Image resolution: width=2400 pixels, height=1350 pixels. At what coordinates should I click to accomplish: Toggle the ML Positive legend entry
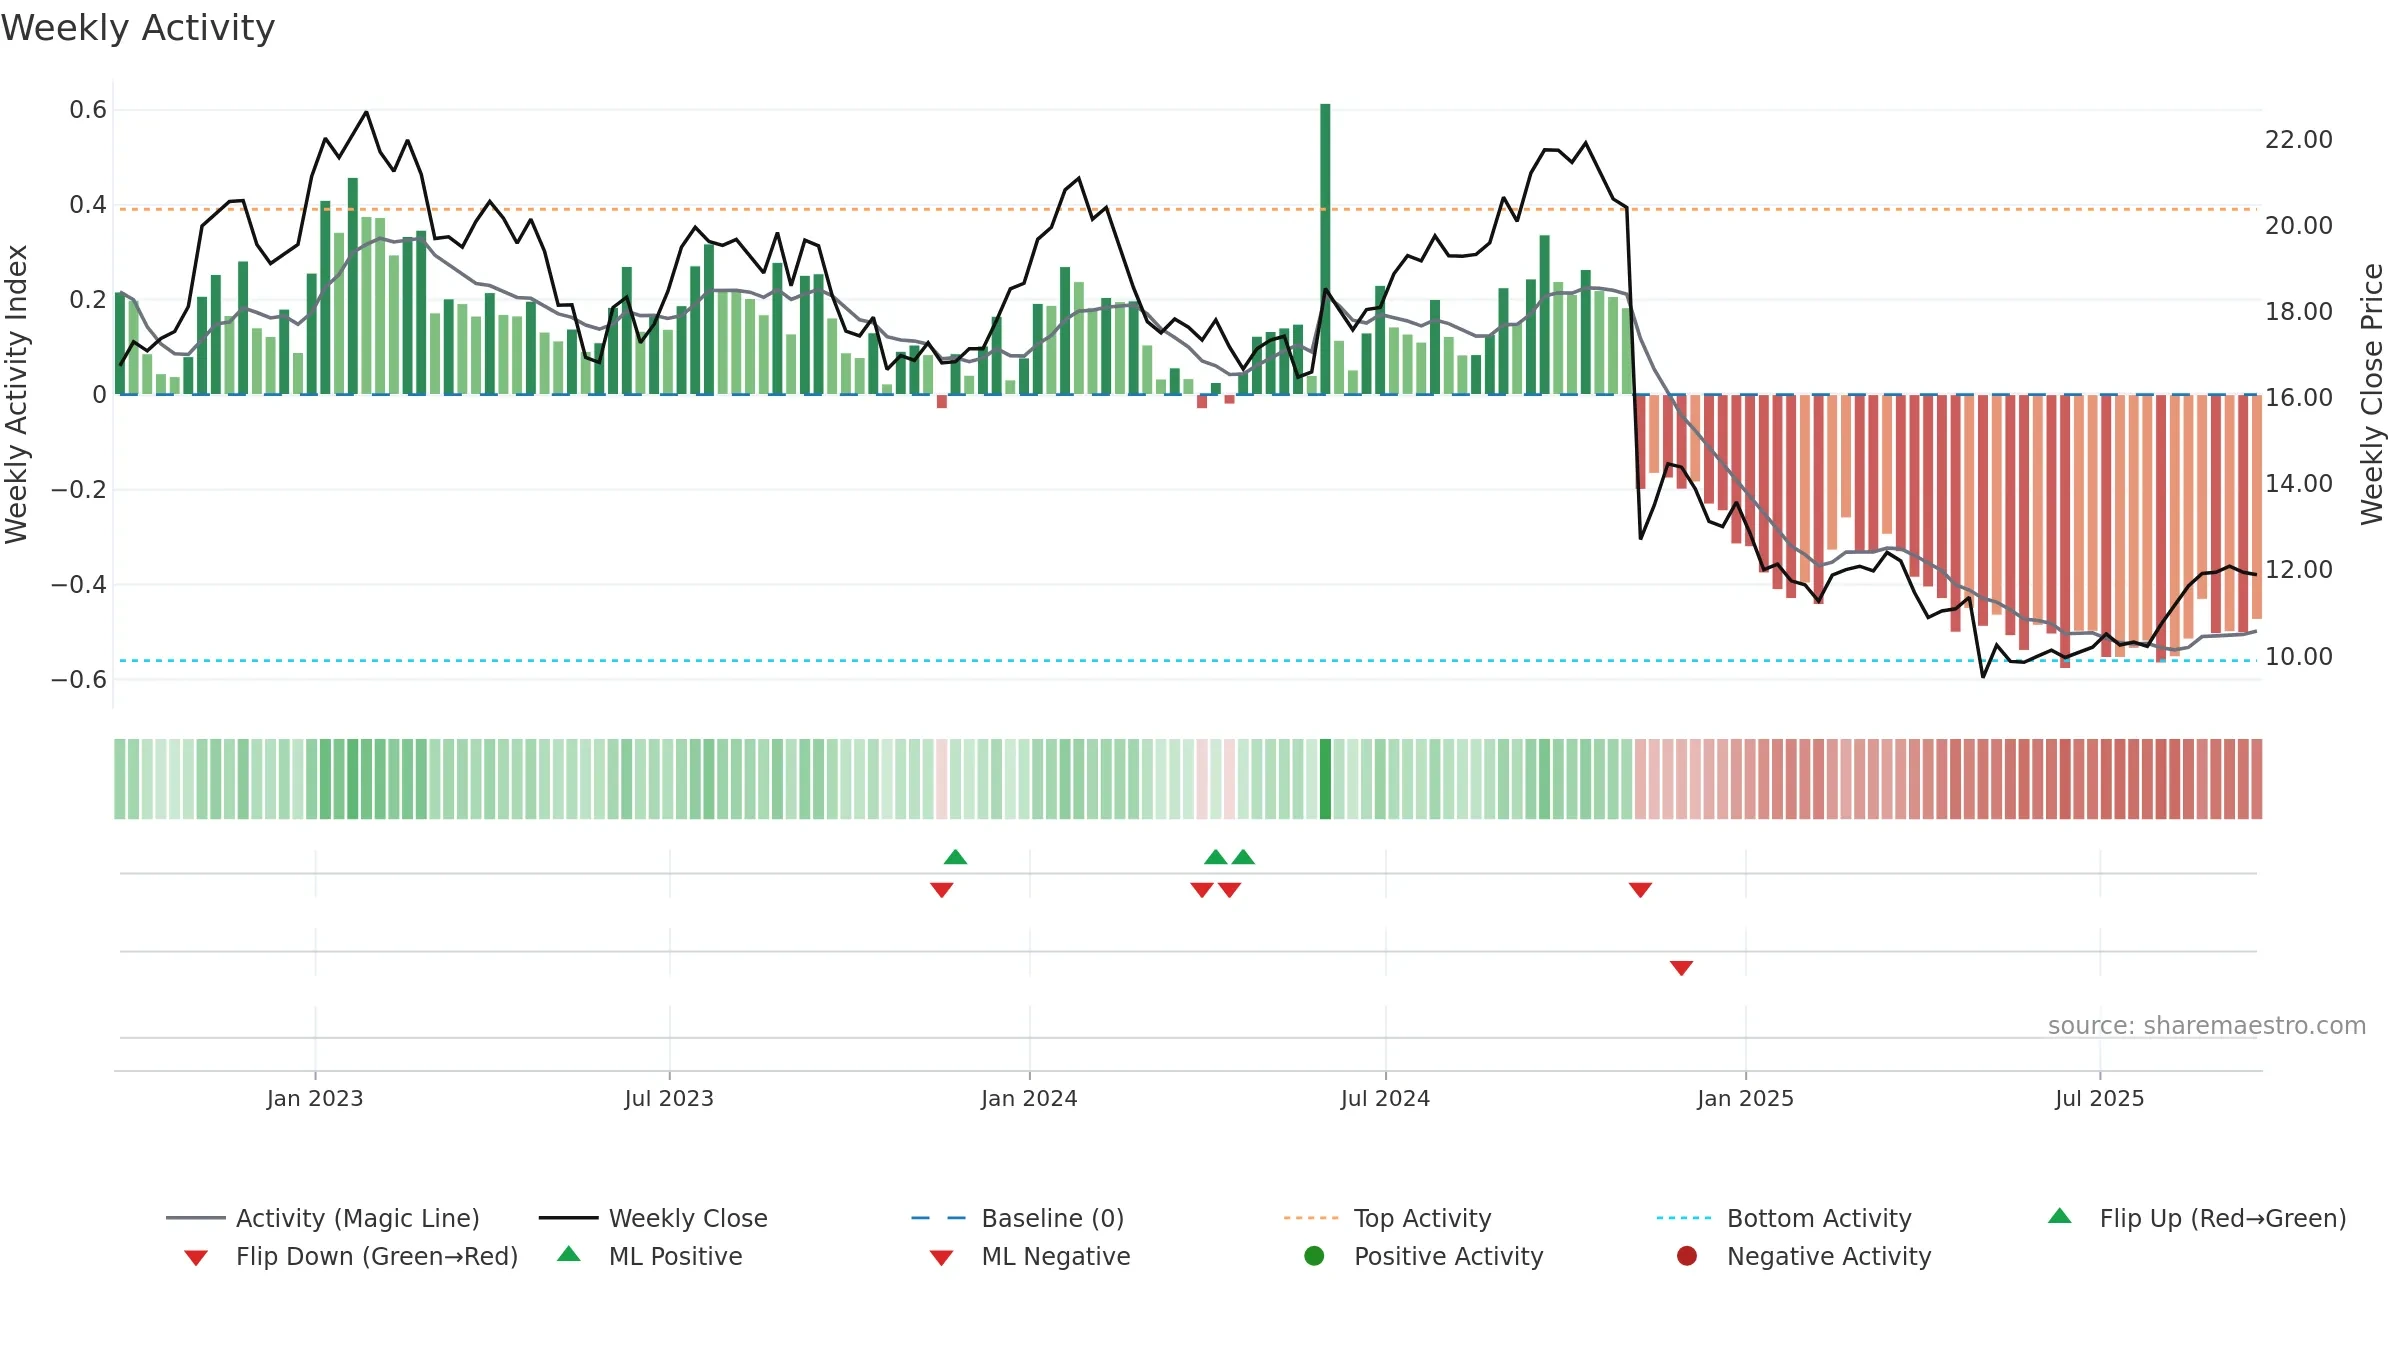pos(650,1256)
